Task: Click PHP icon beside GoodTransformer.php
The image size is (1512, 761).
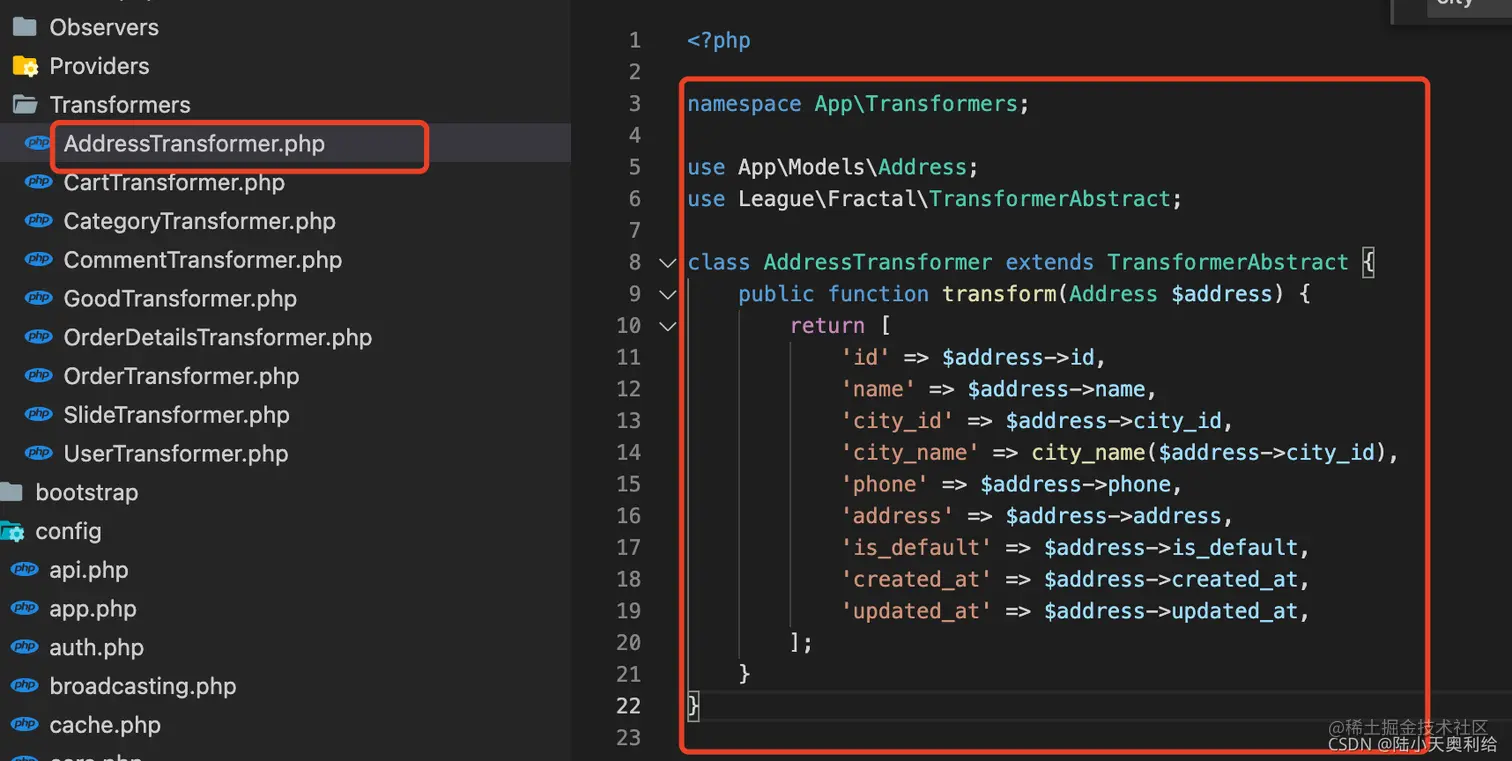Action: pyautogui.click(x=38, y=298)
